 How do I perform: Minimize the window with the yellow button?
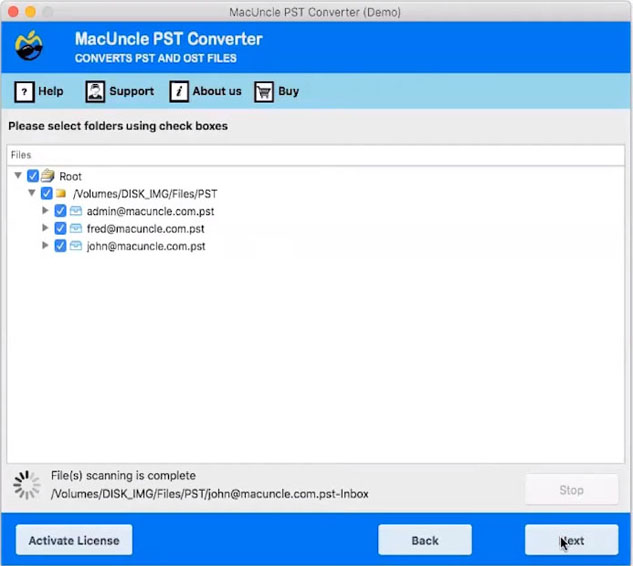click(30, 12)
